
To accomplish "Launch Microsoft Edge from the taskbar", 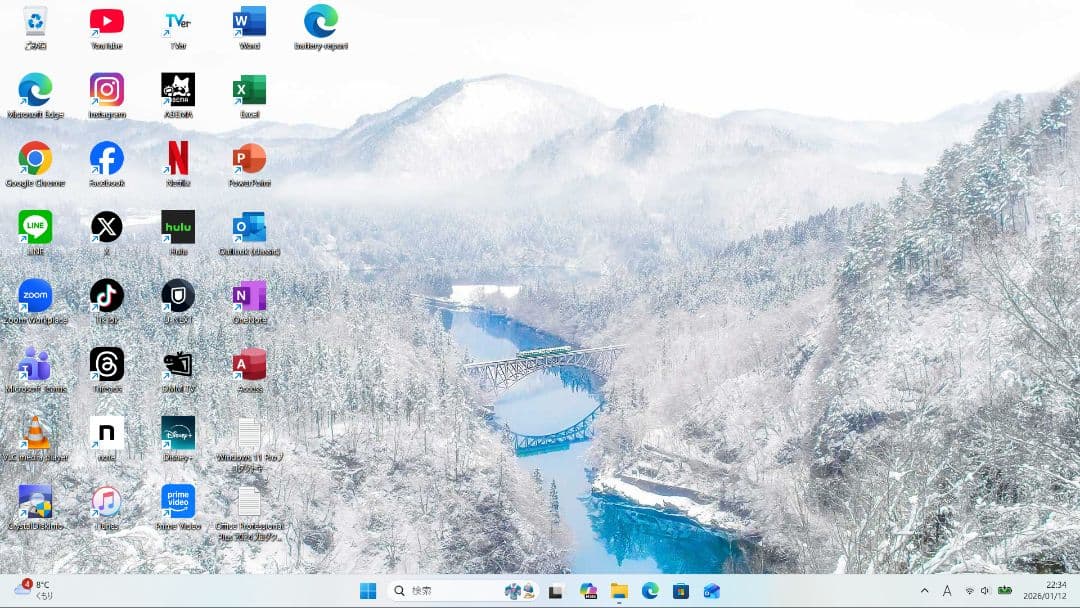I will click(653, 590).
